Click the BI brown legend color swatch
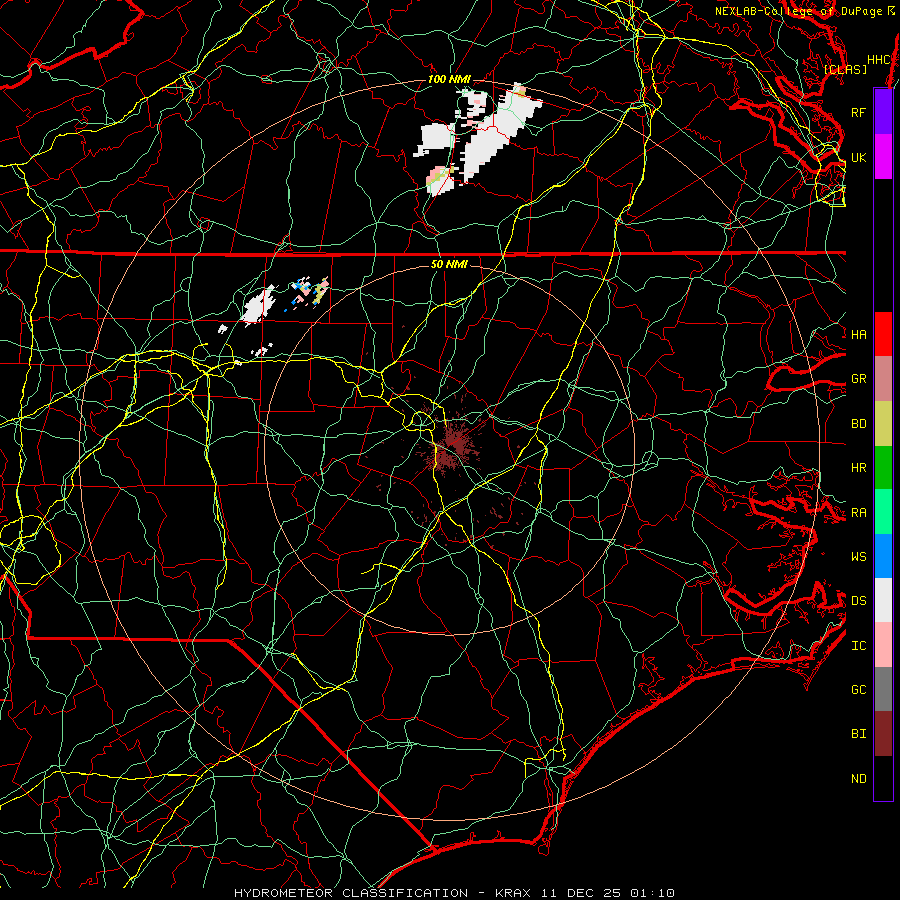Screen dimensions: 900x900 [x=883, y=734]
